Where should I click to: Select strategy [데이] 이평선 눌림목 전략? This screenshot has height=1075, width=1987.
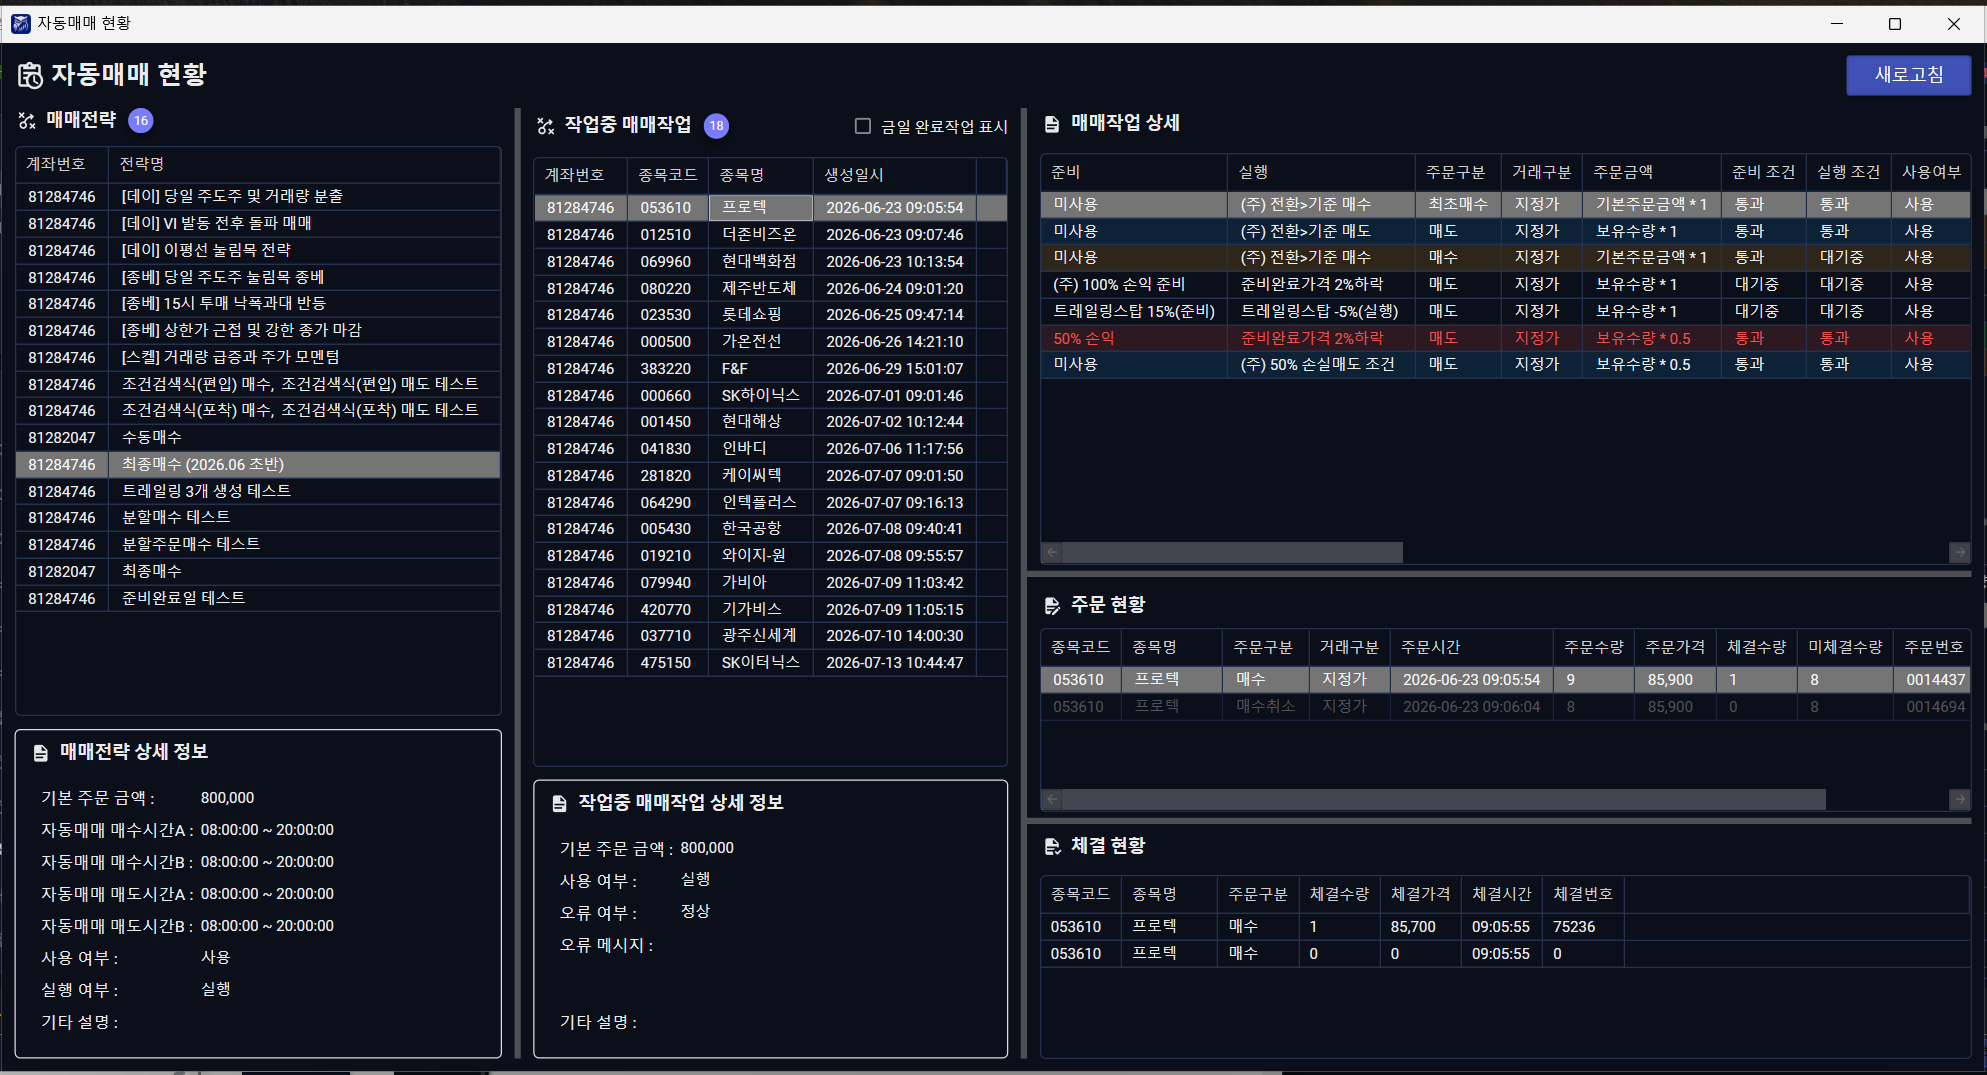[258, 251]
